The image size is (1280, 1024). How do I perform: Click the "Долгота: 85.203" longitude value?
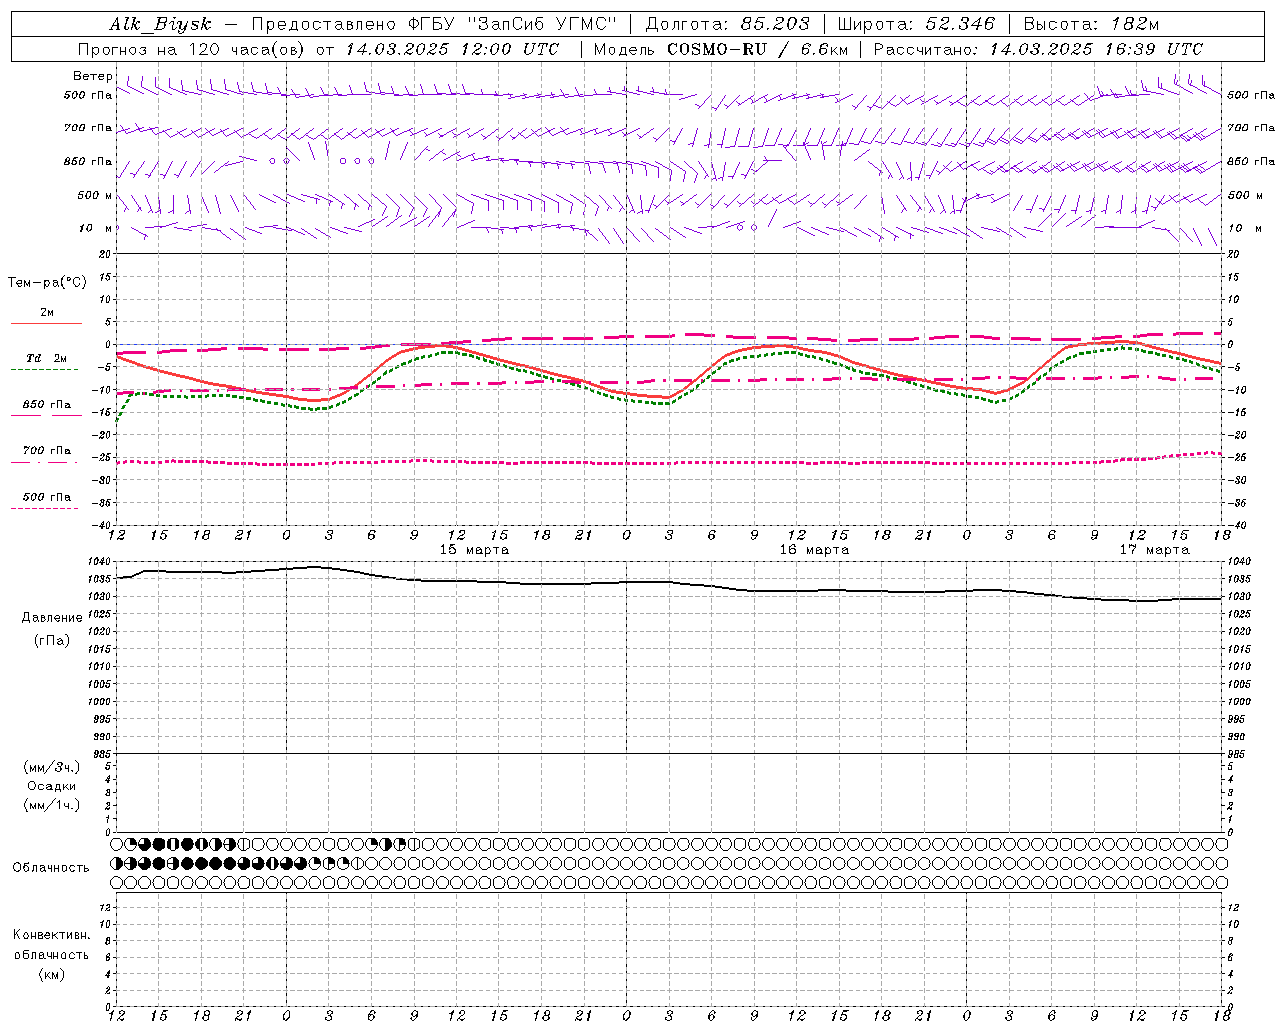[x=728, y=25]
